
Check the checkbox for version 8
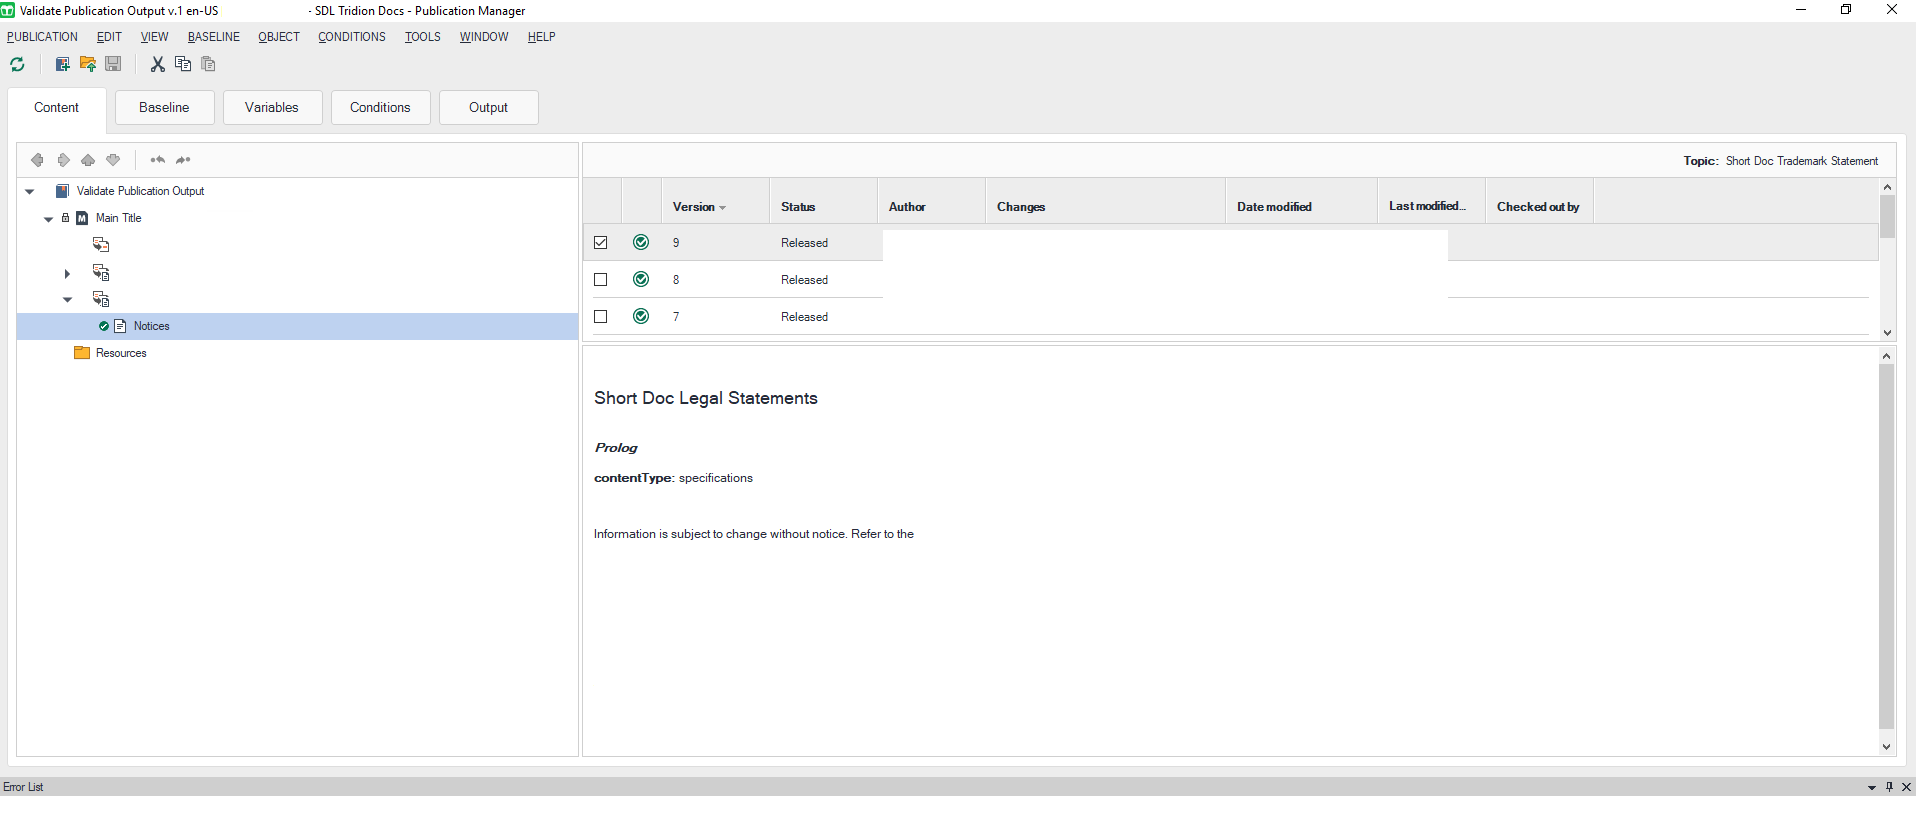pos(601,280)
